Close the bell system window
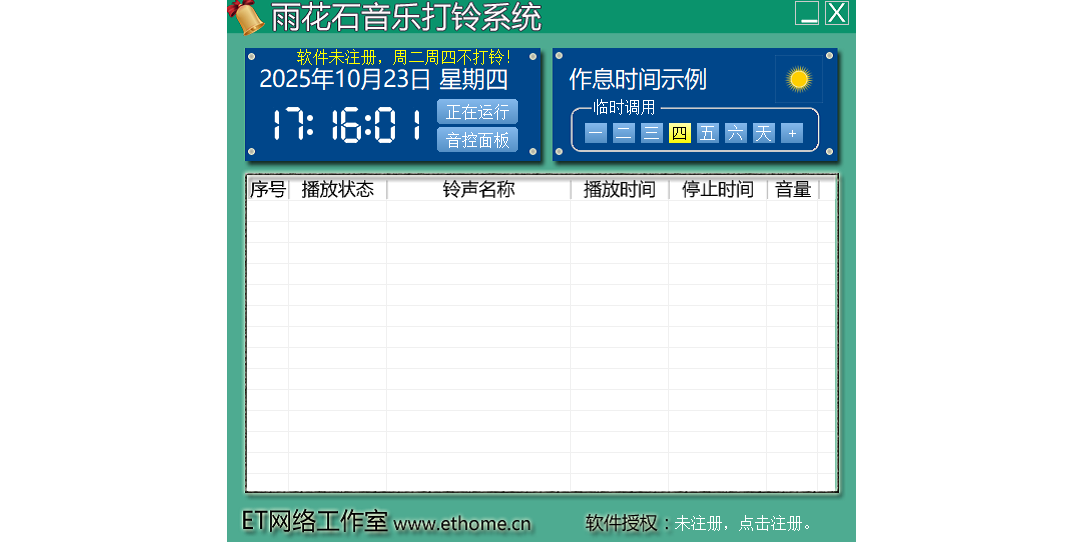 (x=837, y=13)
